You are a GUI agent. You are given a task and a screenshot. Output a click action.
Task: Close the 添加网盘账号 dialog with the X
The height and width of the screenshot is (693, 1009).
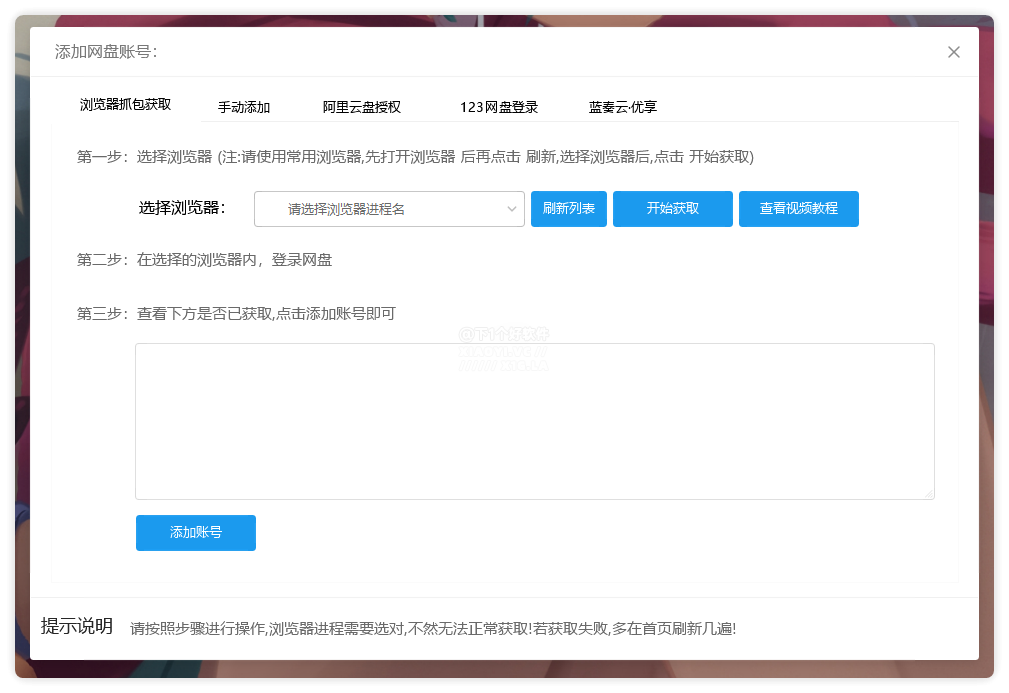coord(953,52)
